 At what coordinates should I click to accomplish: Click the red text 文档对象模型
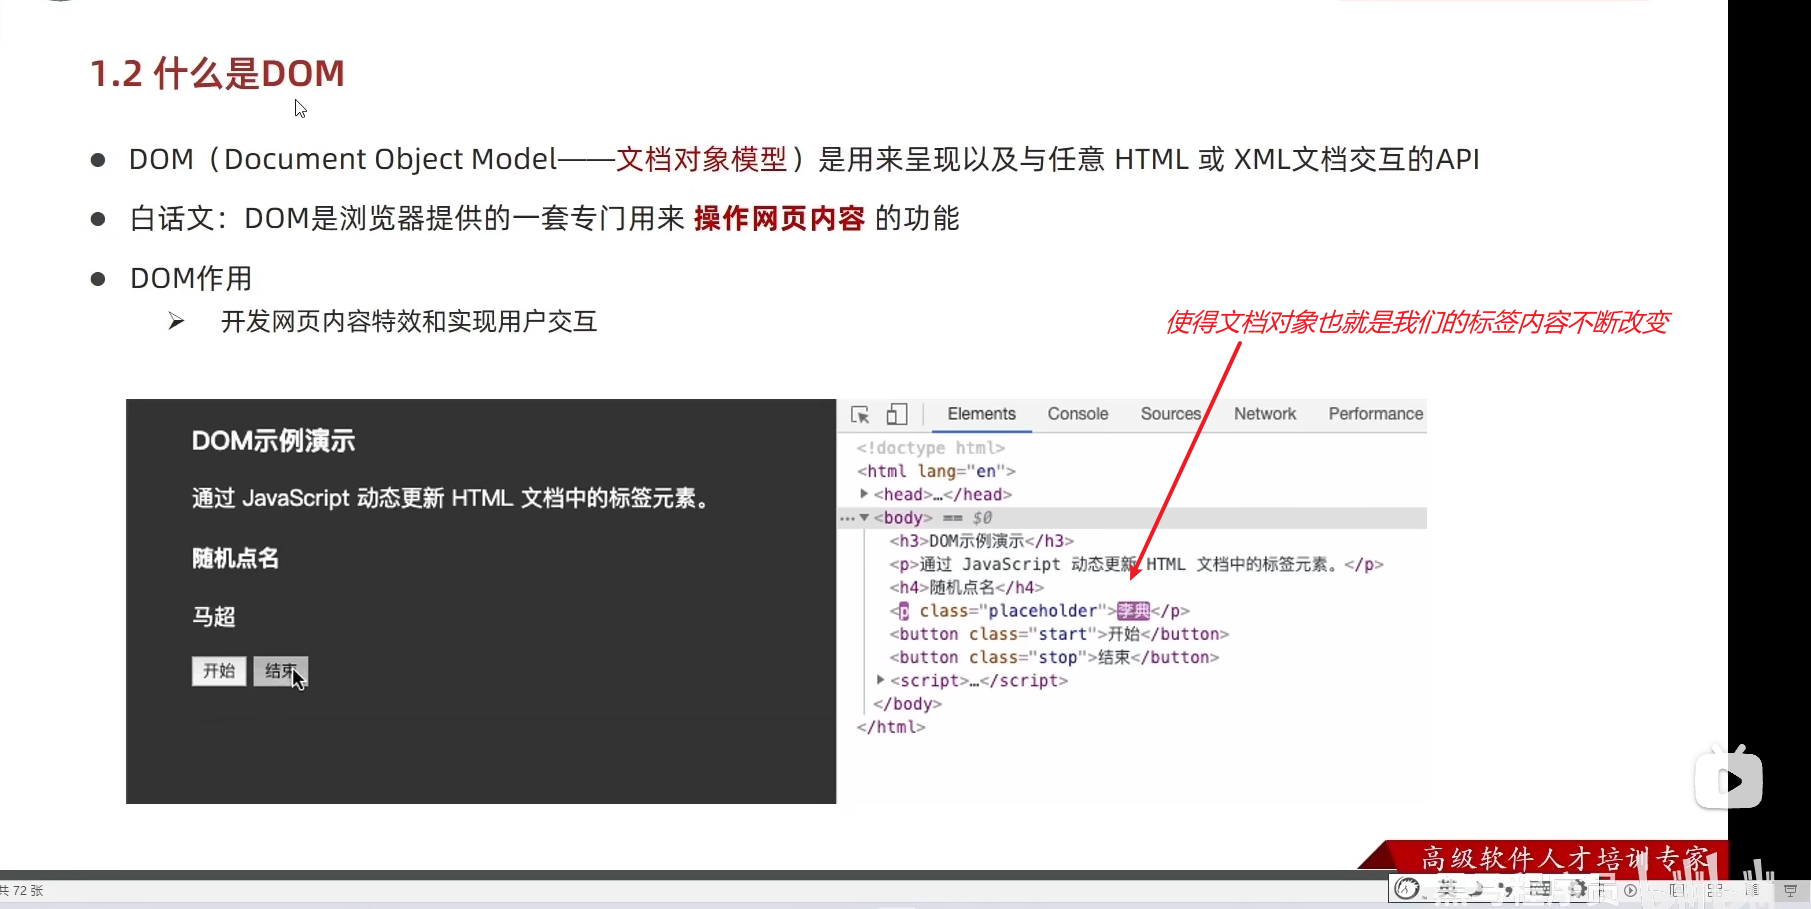(702, 159)
